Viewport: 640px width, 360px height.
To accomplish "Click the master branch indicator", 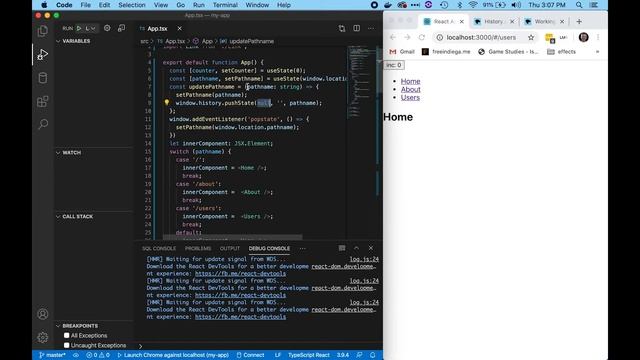I will coord(52,355).
